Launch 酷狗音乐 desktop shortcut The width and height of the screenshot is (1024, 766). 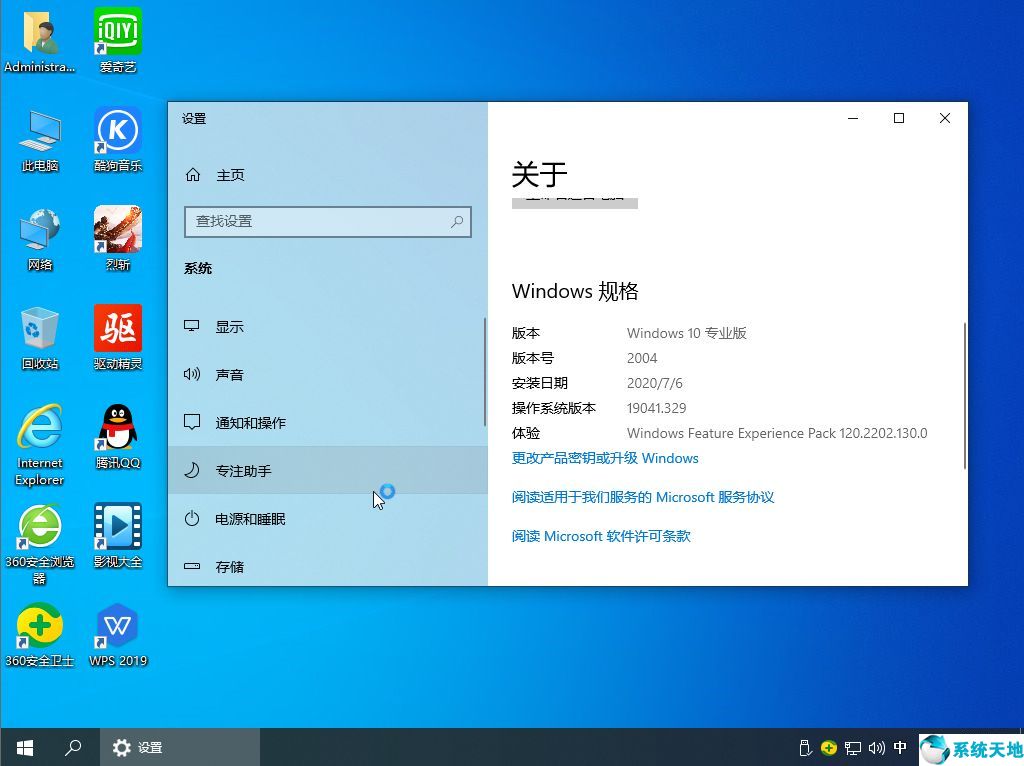click(118, 140)
